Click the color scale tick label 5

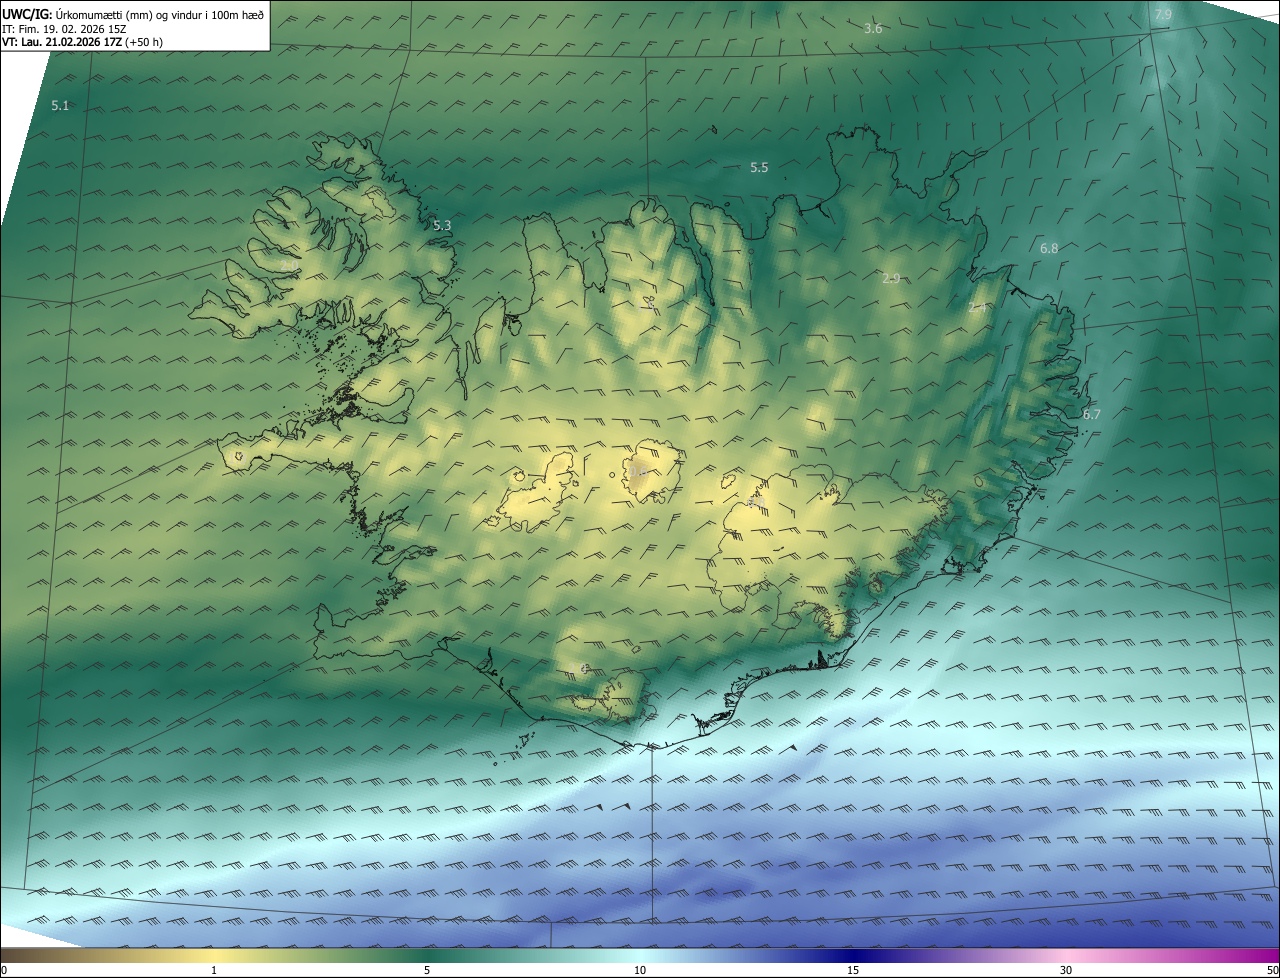pos(427,970)
